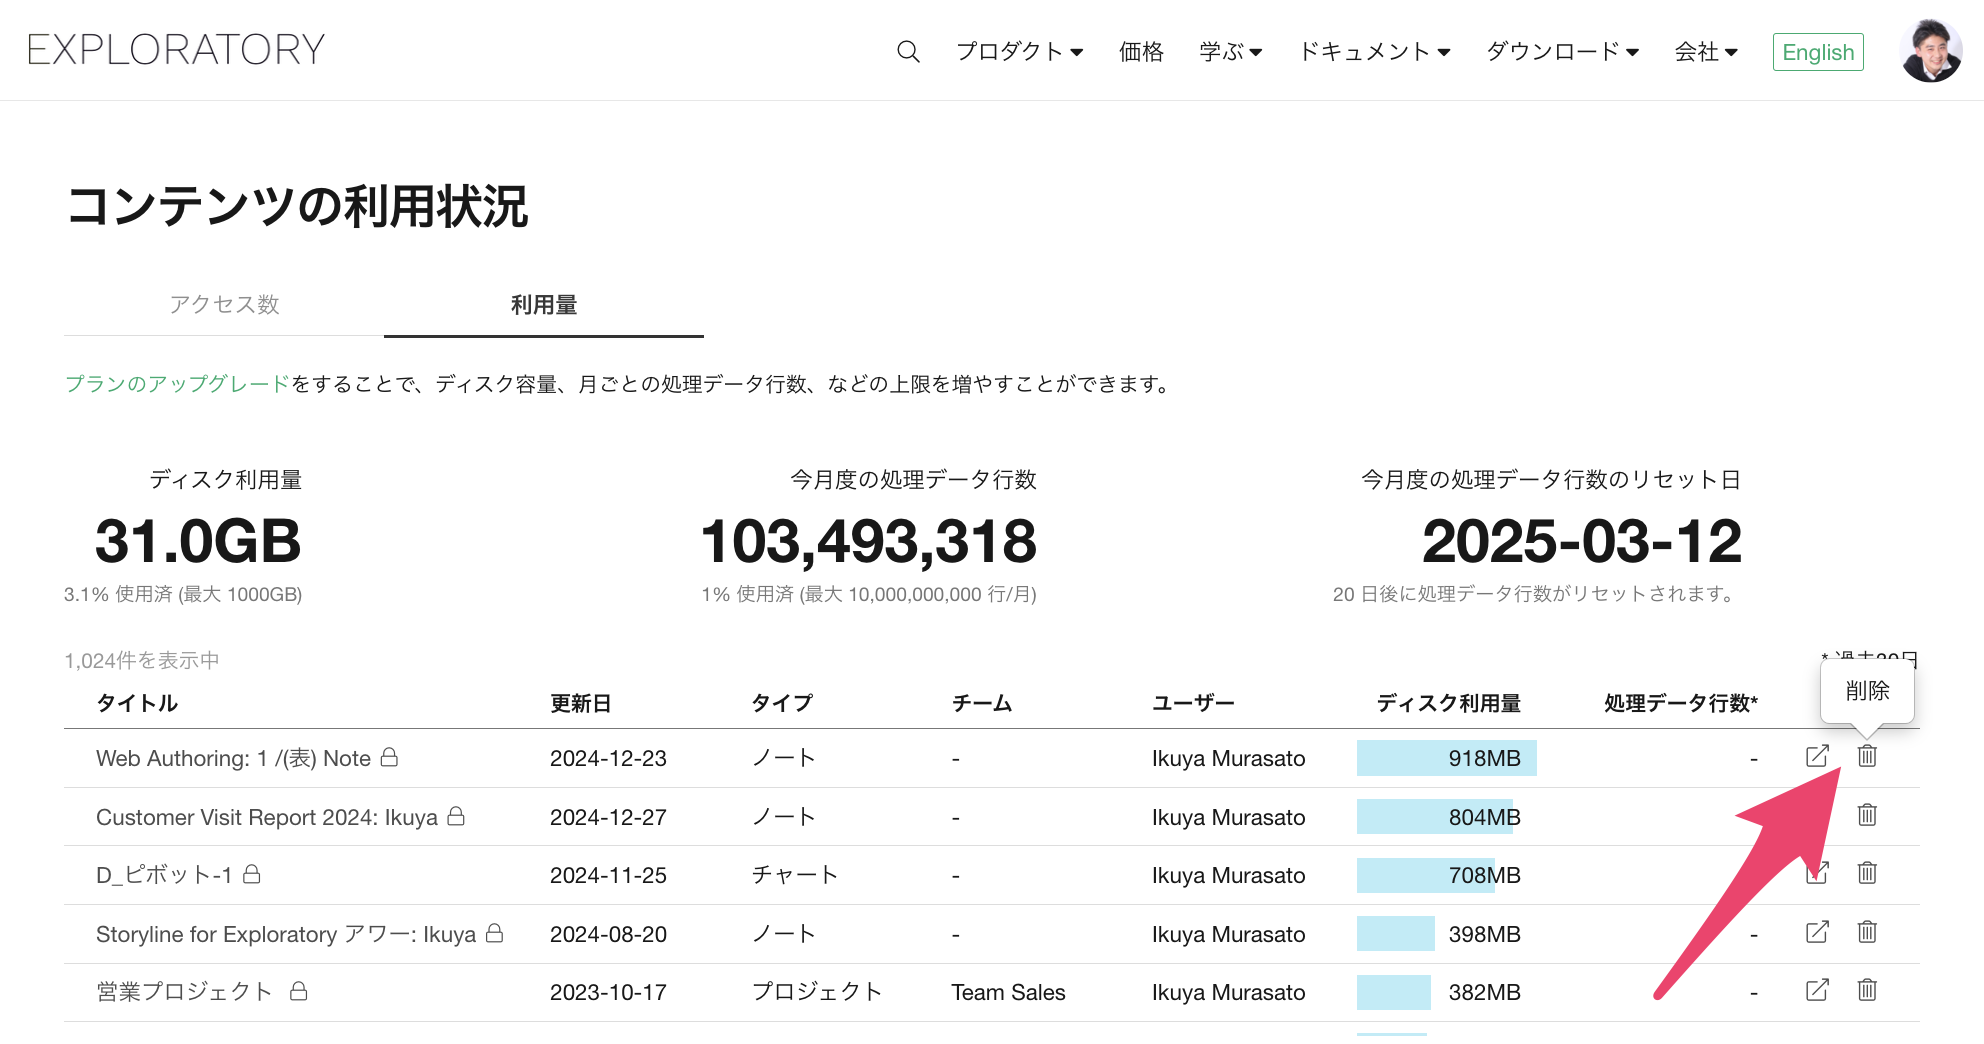The height and width of the screenshot is (1044, 1984).
Task: Click the 103,493,318 processed rows value
Action: click(x=869, y=541)
